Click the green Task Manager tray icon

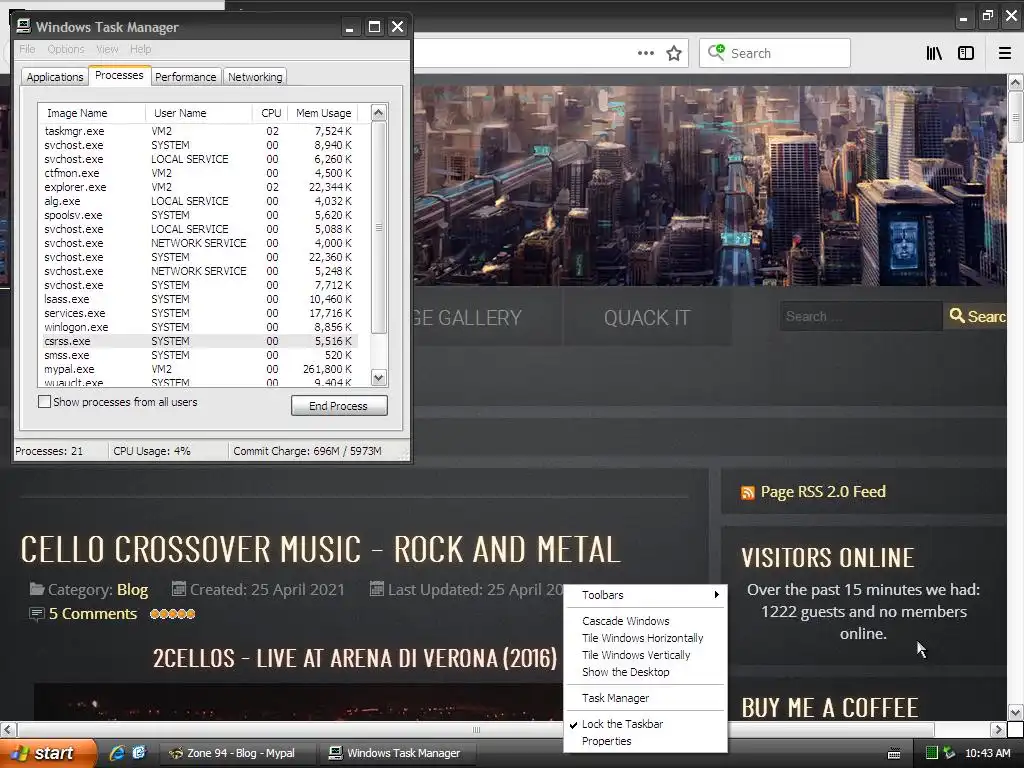(932, 753)
